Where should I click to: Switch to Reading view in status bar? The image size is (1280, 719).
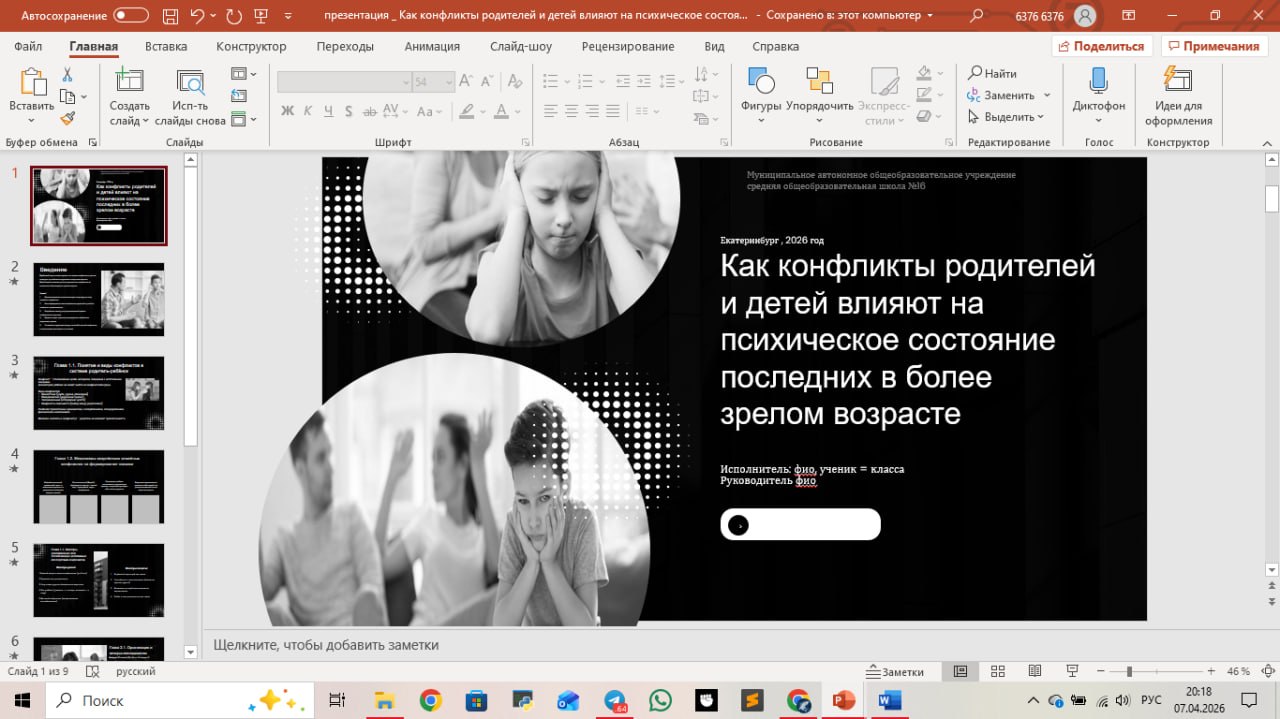[1035, 671]
